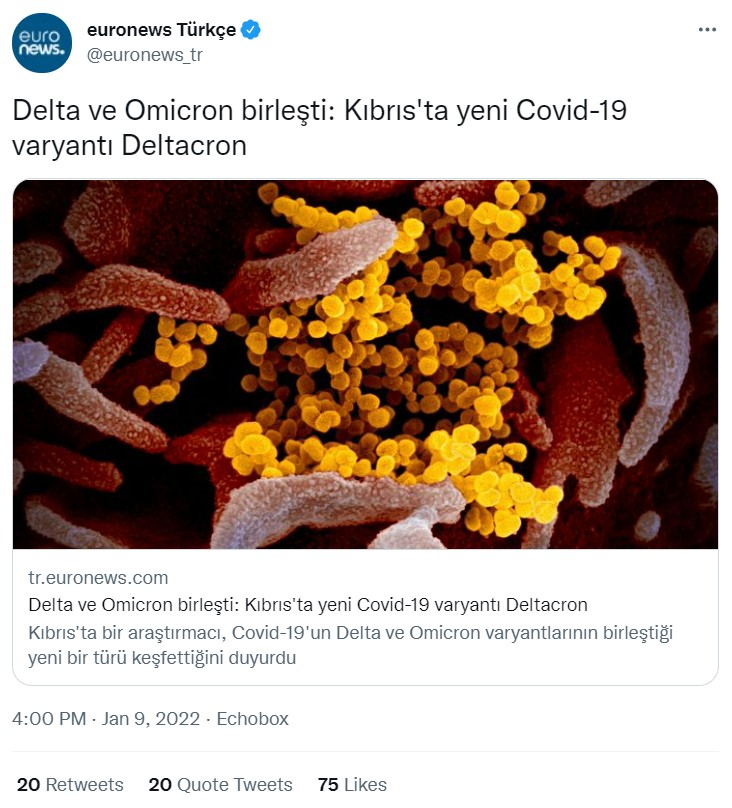Image resolution: width=732 pixels, height=808 pixels.
Task: Click the number 75 beside Likes
Action: tap(328, 784)
